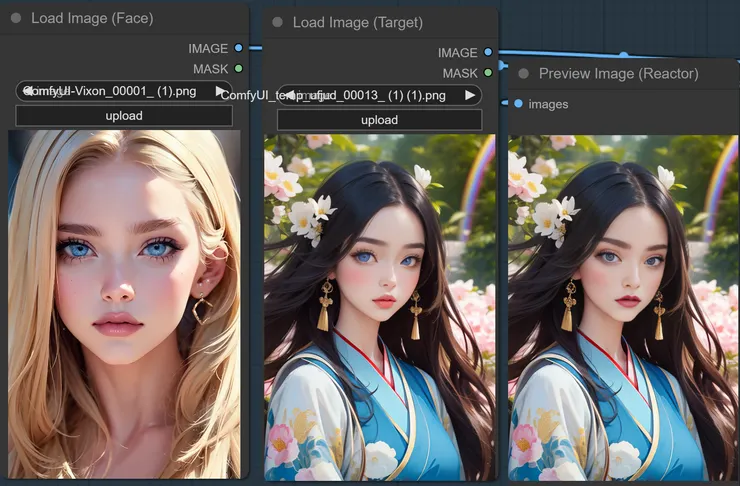Click upload button in Target node
The width and height of the screenshot is (740, 486).
point(379,120)
